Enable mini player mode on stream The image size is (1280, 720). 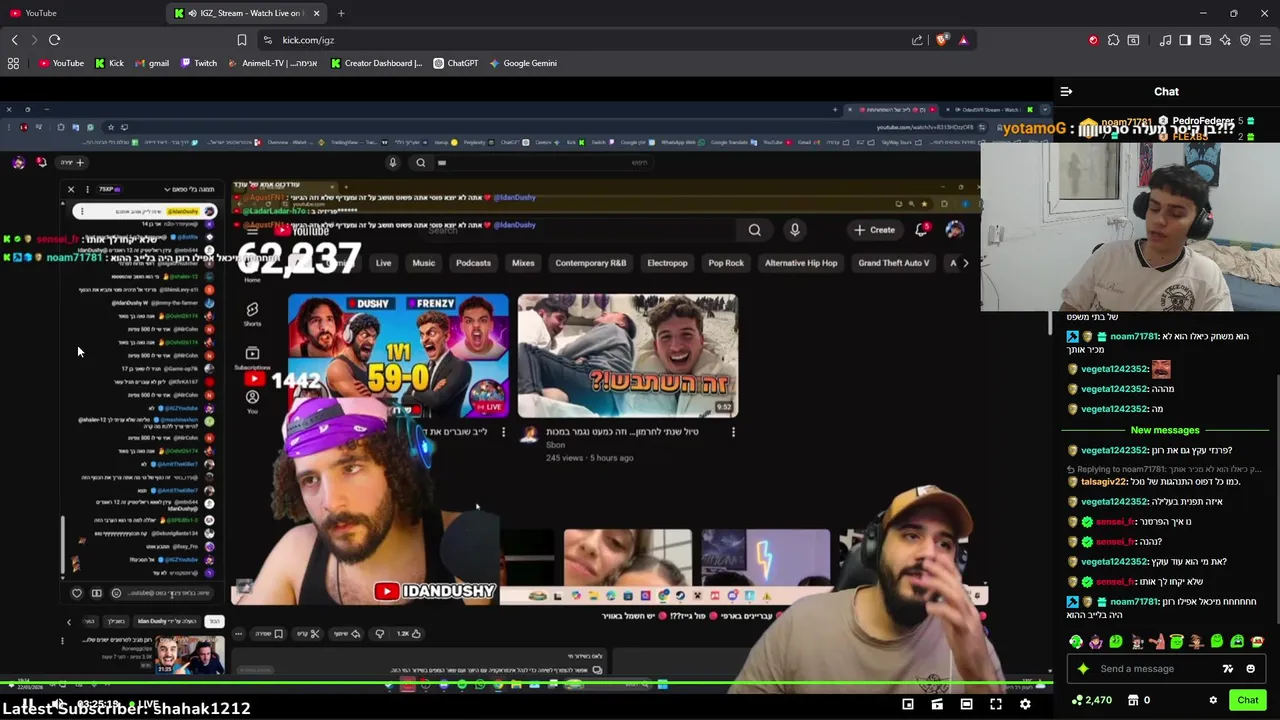[908, 704]
